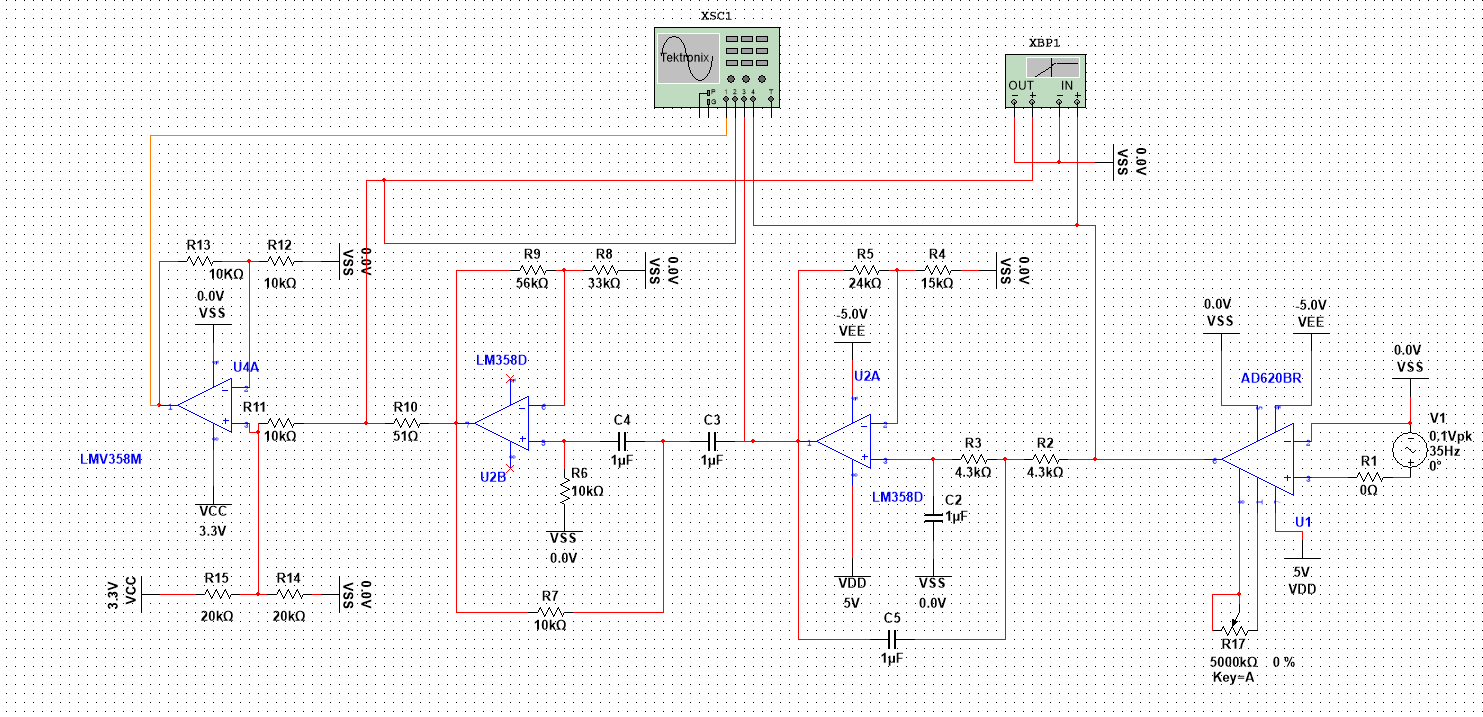Select the C3 capacitor symbol
The width and height of the screenshot is (1483, 717).
[713, 441]
